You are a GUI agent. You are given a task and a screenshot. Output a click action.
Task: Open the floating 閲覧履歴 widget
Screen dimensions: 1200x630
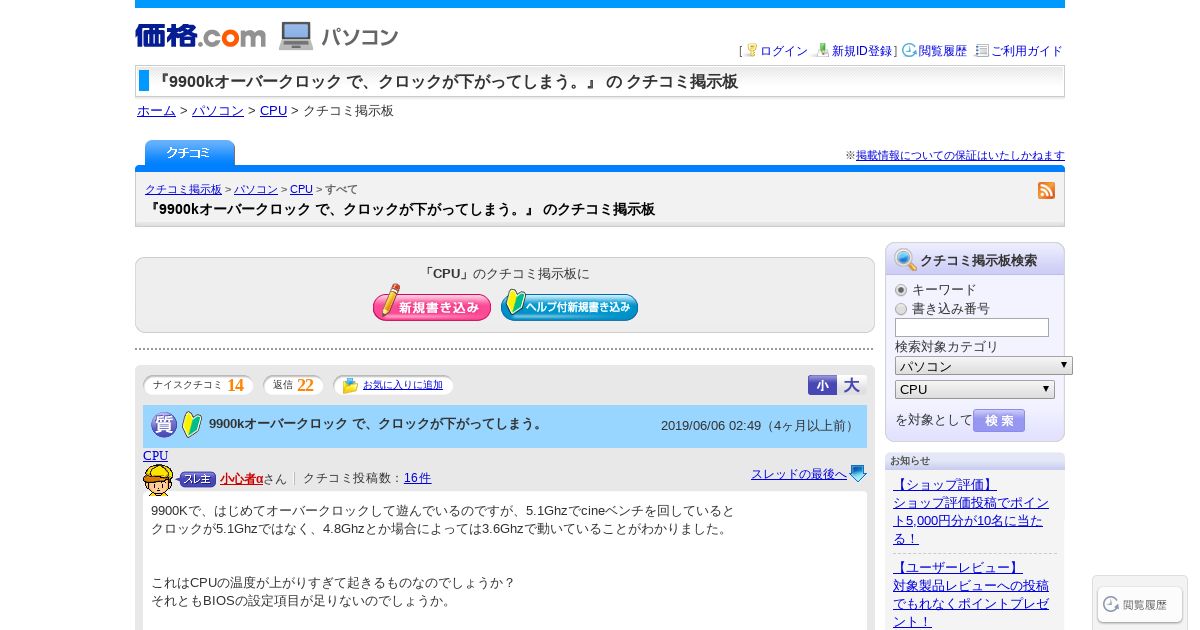click(1140, 604)
